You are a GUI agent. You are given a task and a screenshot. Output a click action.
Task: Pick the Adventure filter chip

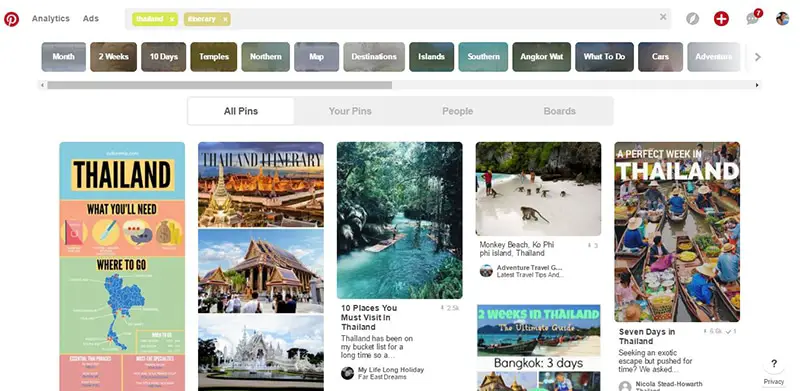point(713,57)
